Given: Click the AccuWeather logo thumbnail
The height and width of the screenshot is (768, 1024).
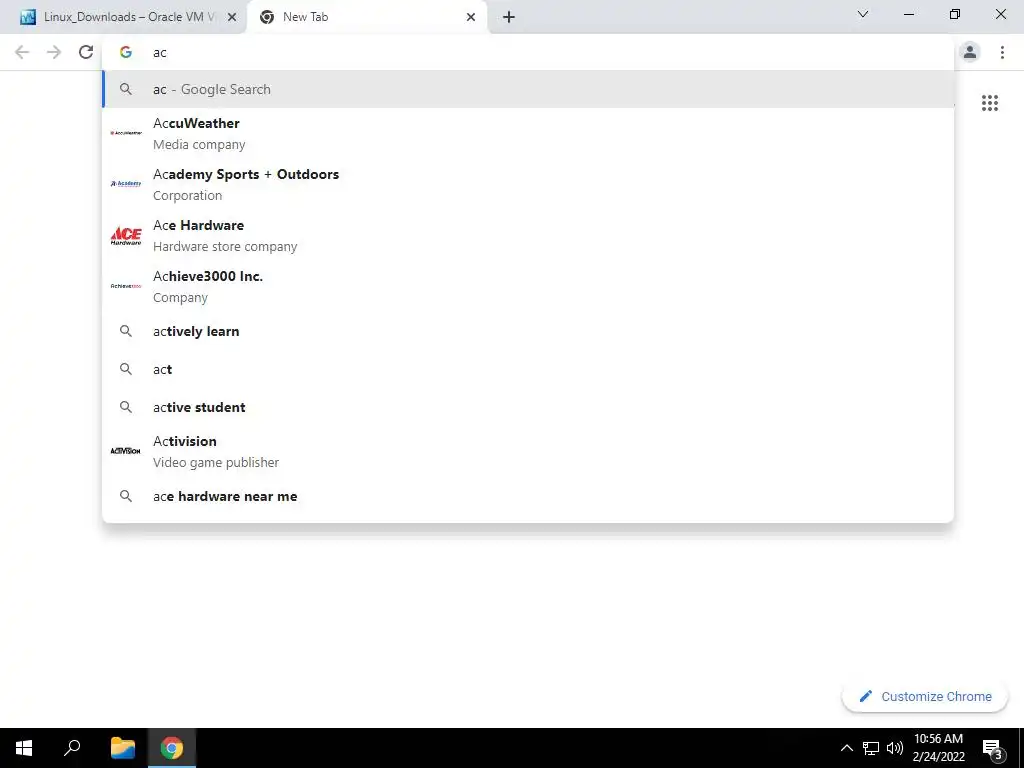Looking at the screenshot, I should [126, 133].
